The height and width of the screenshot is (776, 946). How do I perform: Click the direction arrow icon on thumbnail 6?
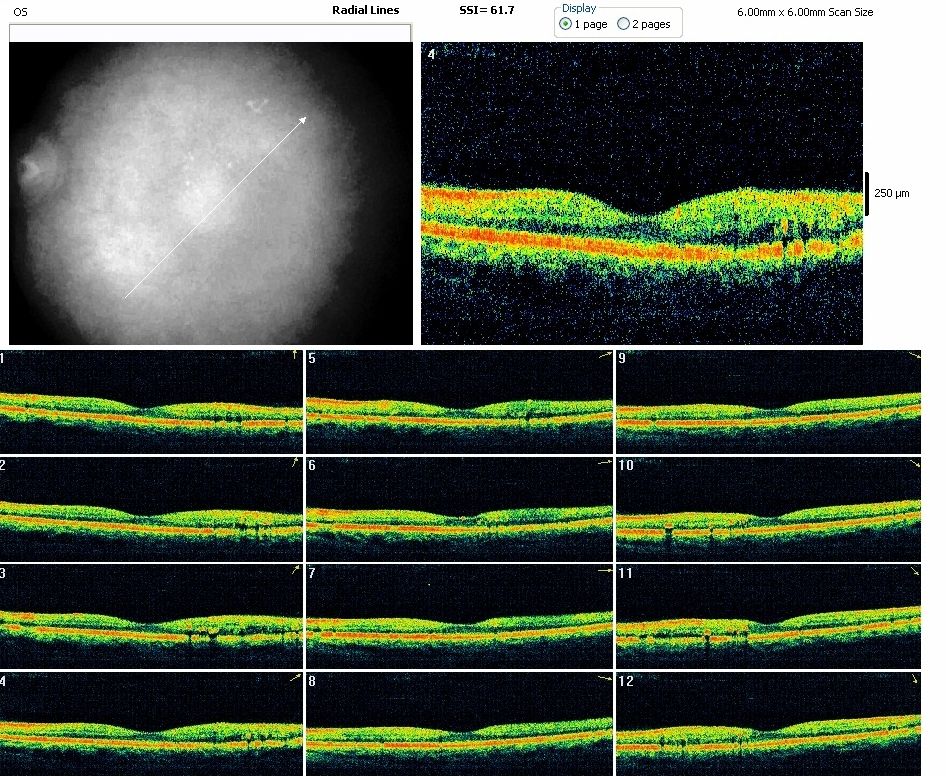604,463
